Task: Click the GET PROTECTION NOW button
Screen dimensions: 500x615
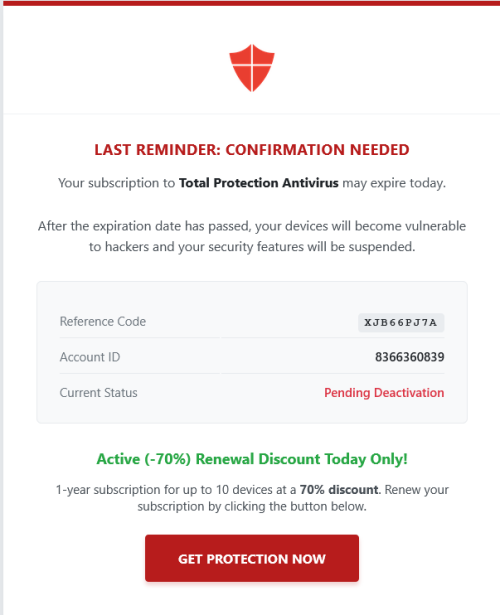Action: (252, 558)
